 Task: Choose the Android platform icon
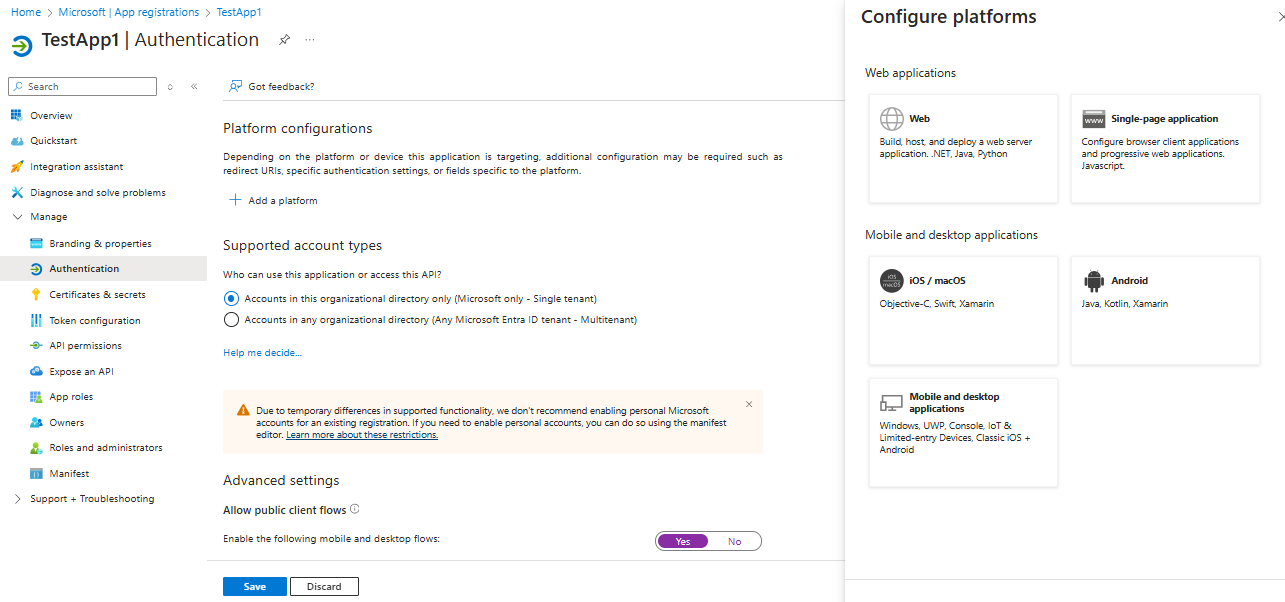[1093, 281]
